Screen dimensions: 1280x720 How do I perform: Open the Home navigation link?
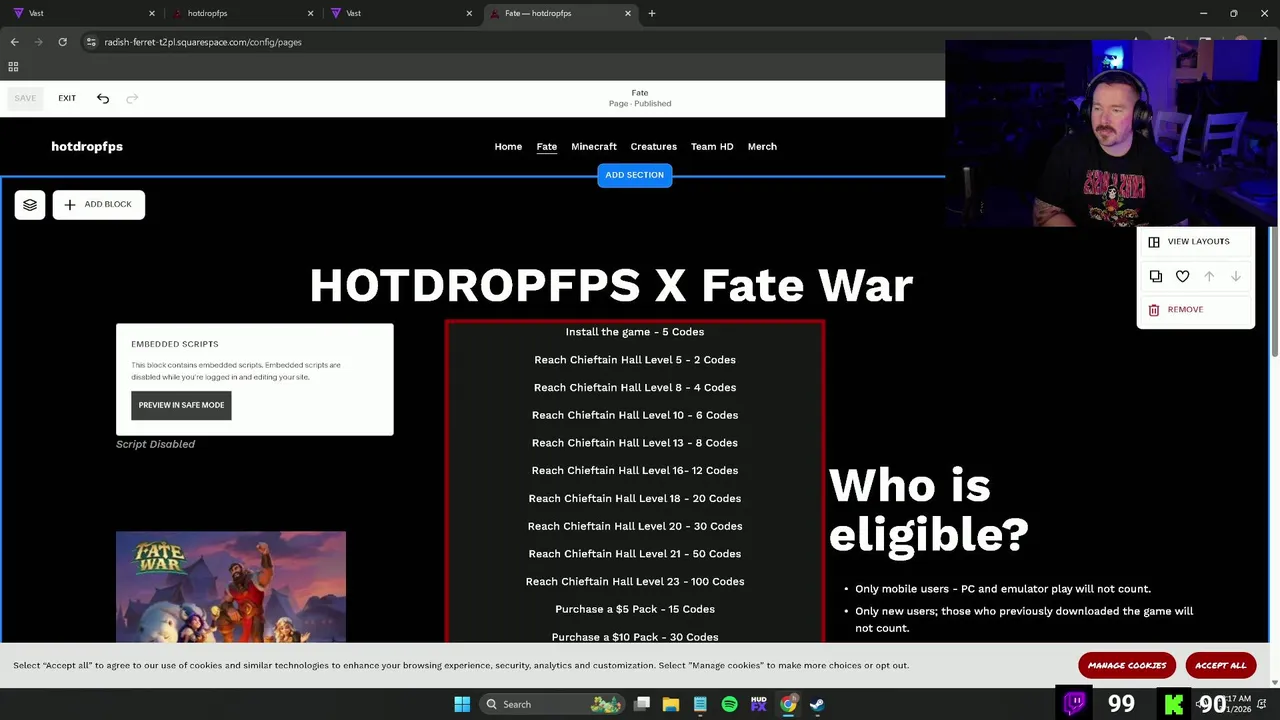click(x=508, y=146)
